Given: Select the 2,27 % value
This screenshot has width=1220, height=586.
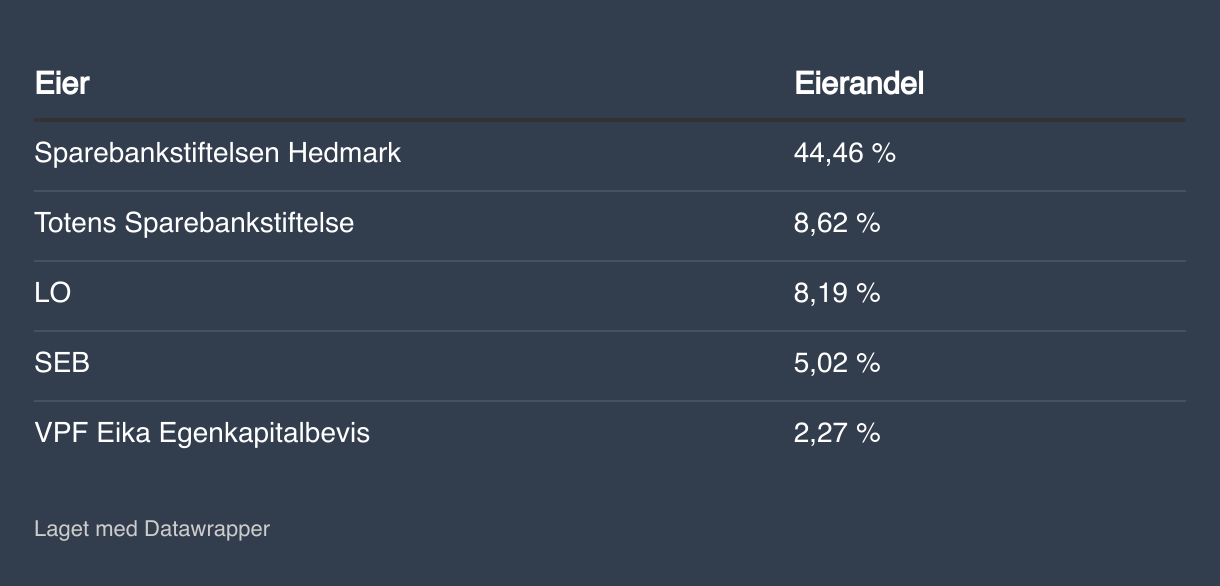Looking at the screenshot, I should (x=837, y=433).
